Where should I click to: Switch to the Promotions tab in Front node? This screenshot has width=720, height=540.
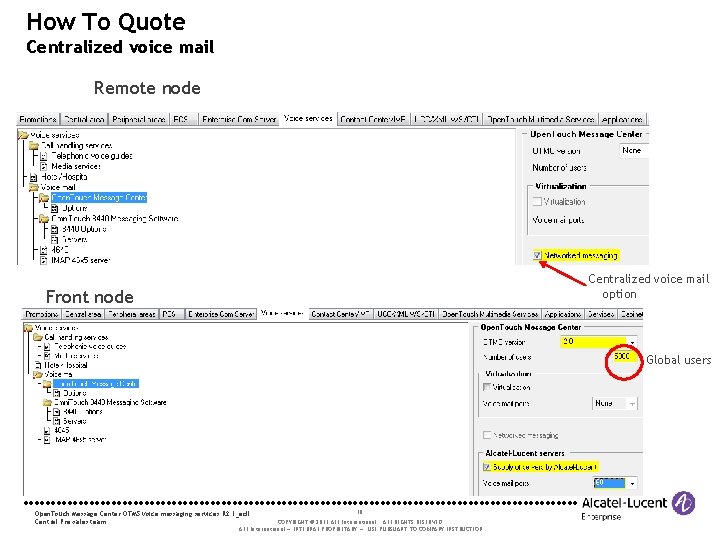pos(41,314)
